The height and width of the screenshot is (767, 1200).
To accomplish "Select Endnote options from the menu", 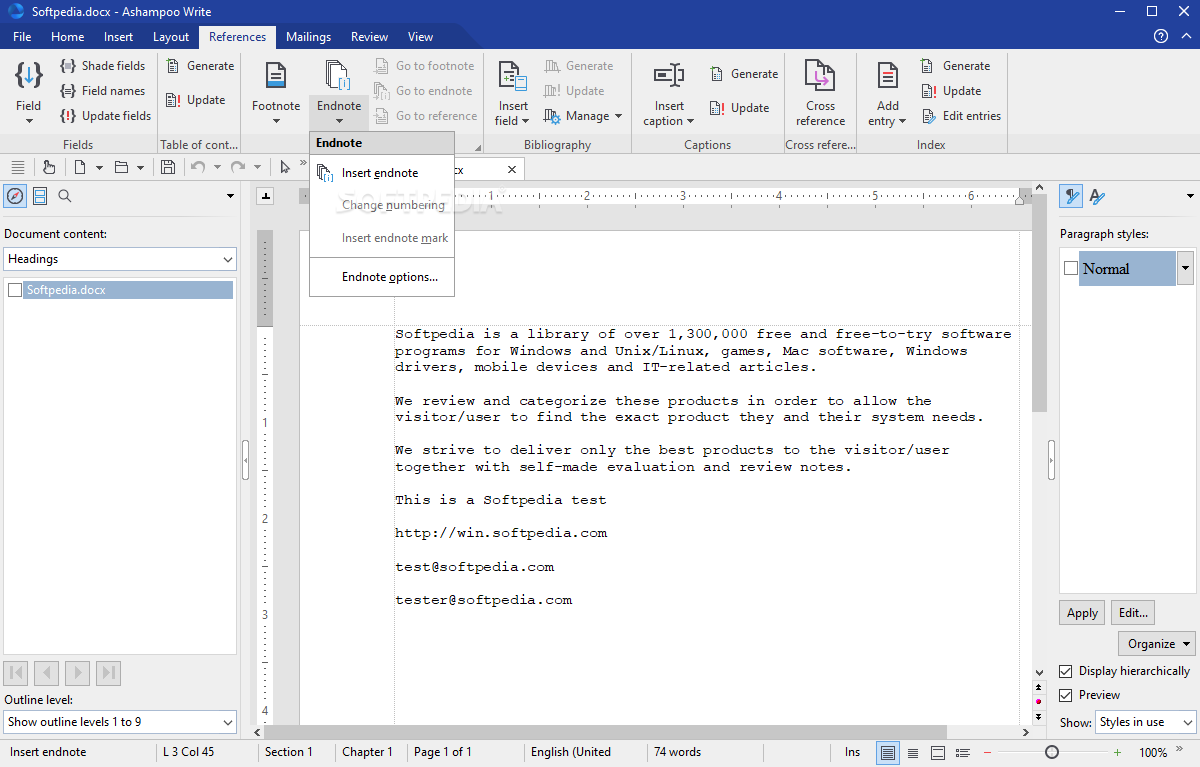I will tap(382, 277).
